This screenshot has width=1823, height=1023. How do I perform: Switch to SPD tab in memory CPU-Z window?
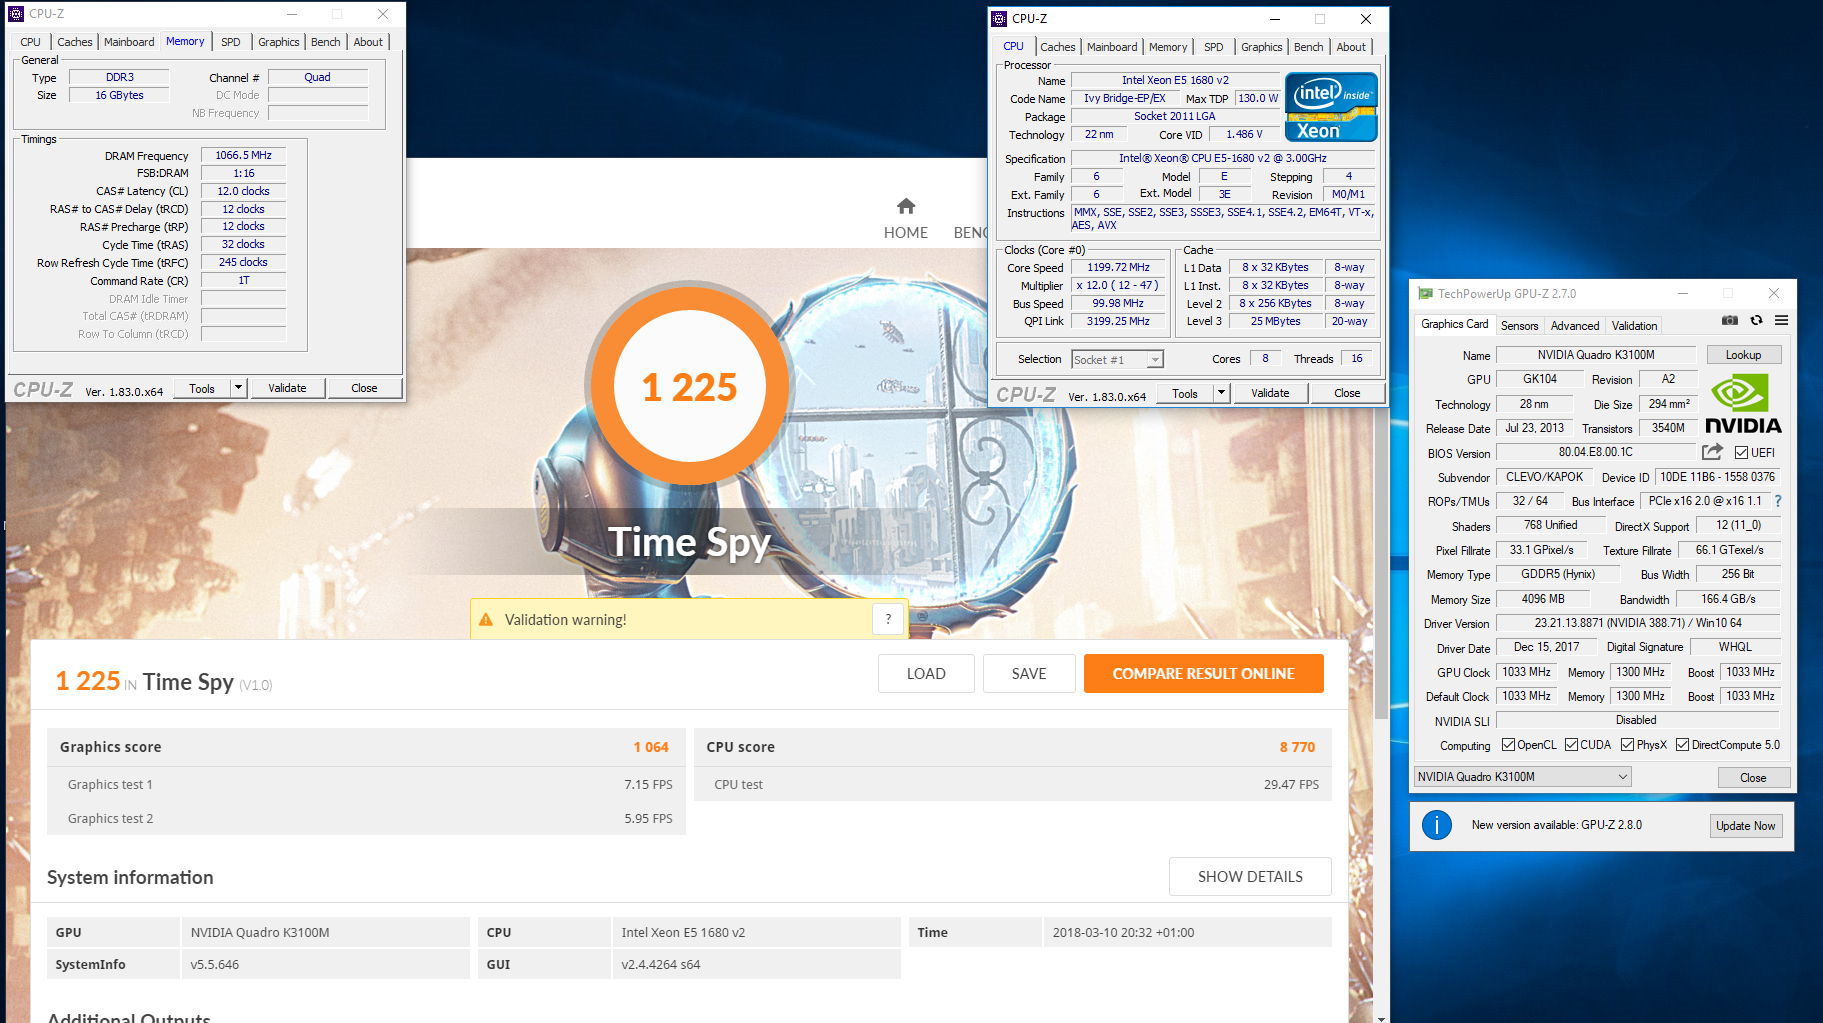tap(231, 42)
